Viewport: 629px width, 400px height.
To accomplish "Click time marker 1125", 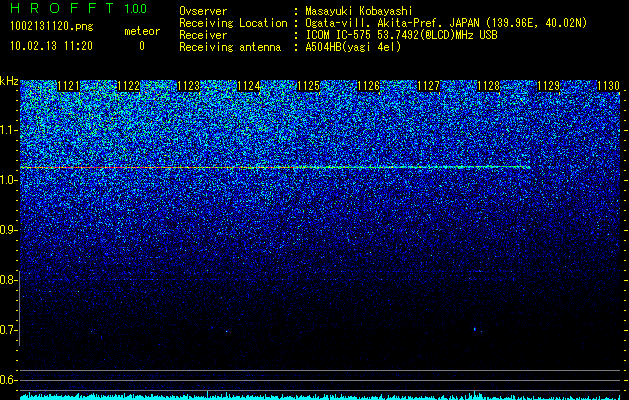I will coord(308,86).
